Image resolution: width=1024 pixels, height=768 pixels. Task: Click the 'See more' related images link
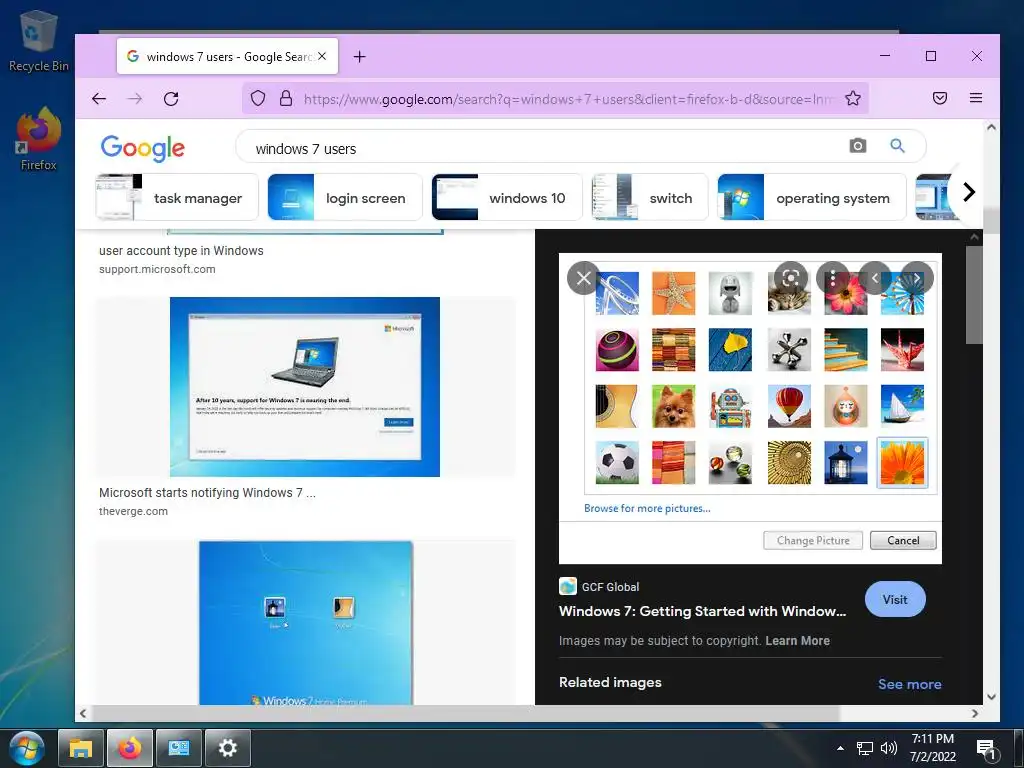click(909, 684)
